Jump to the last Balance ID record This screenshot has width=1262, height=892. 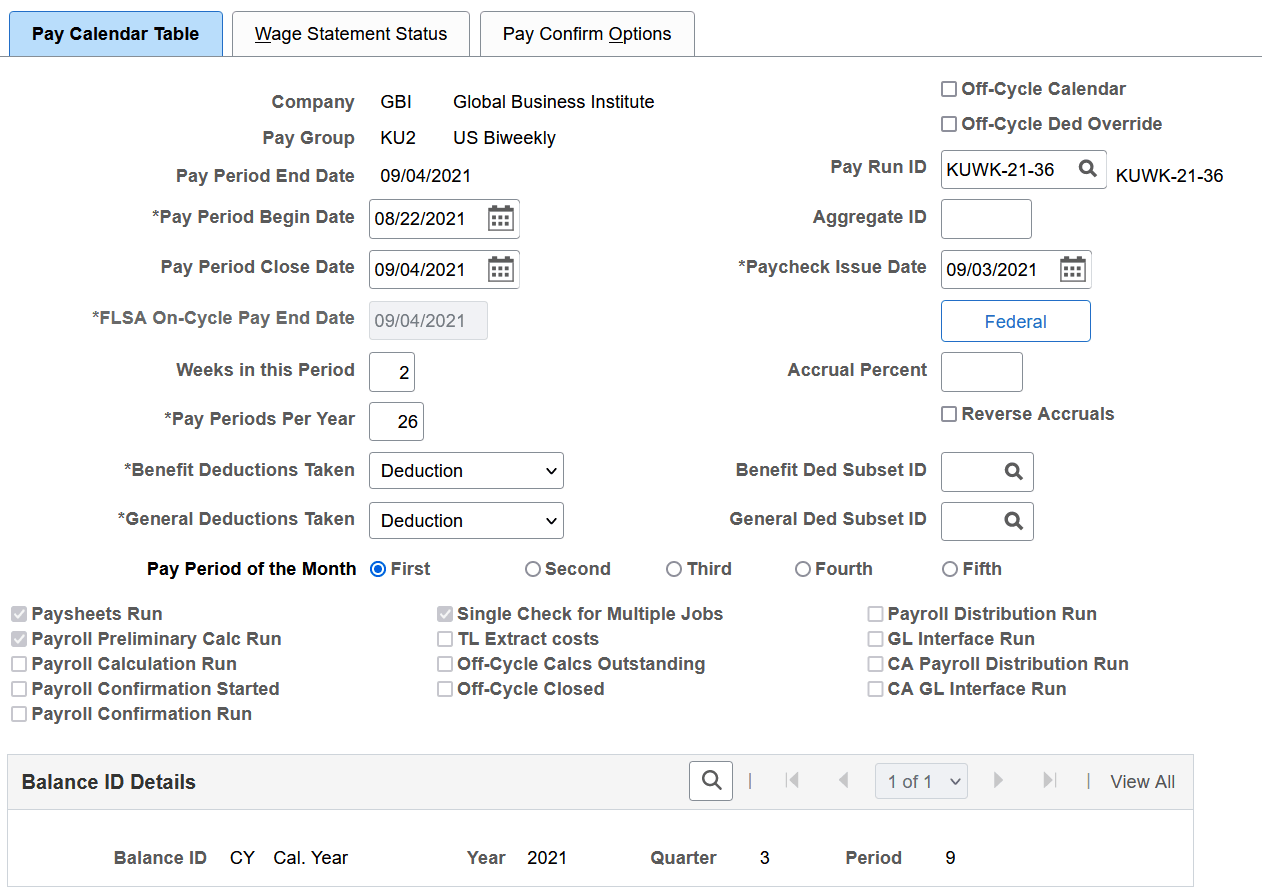1048,781
